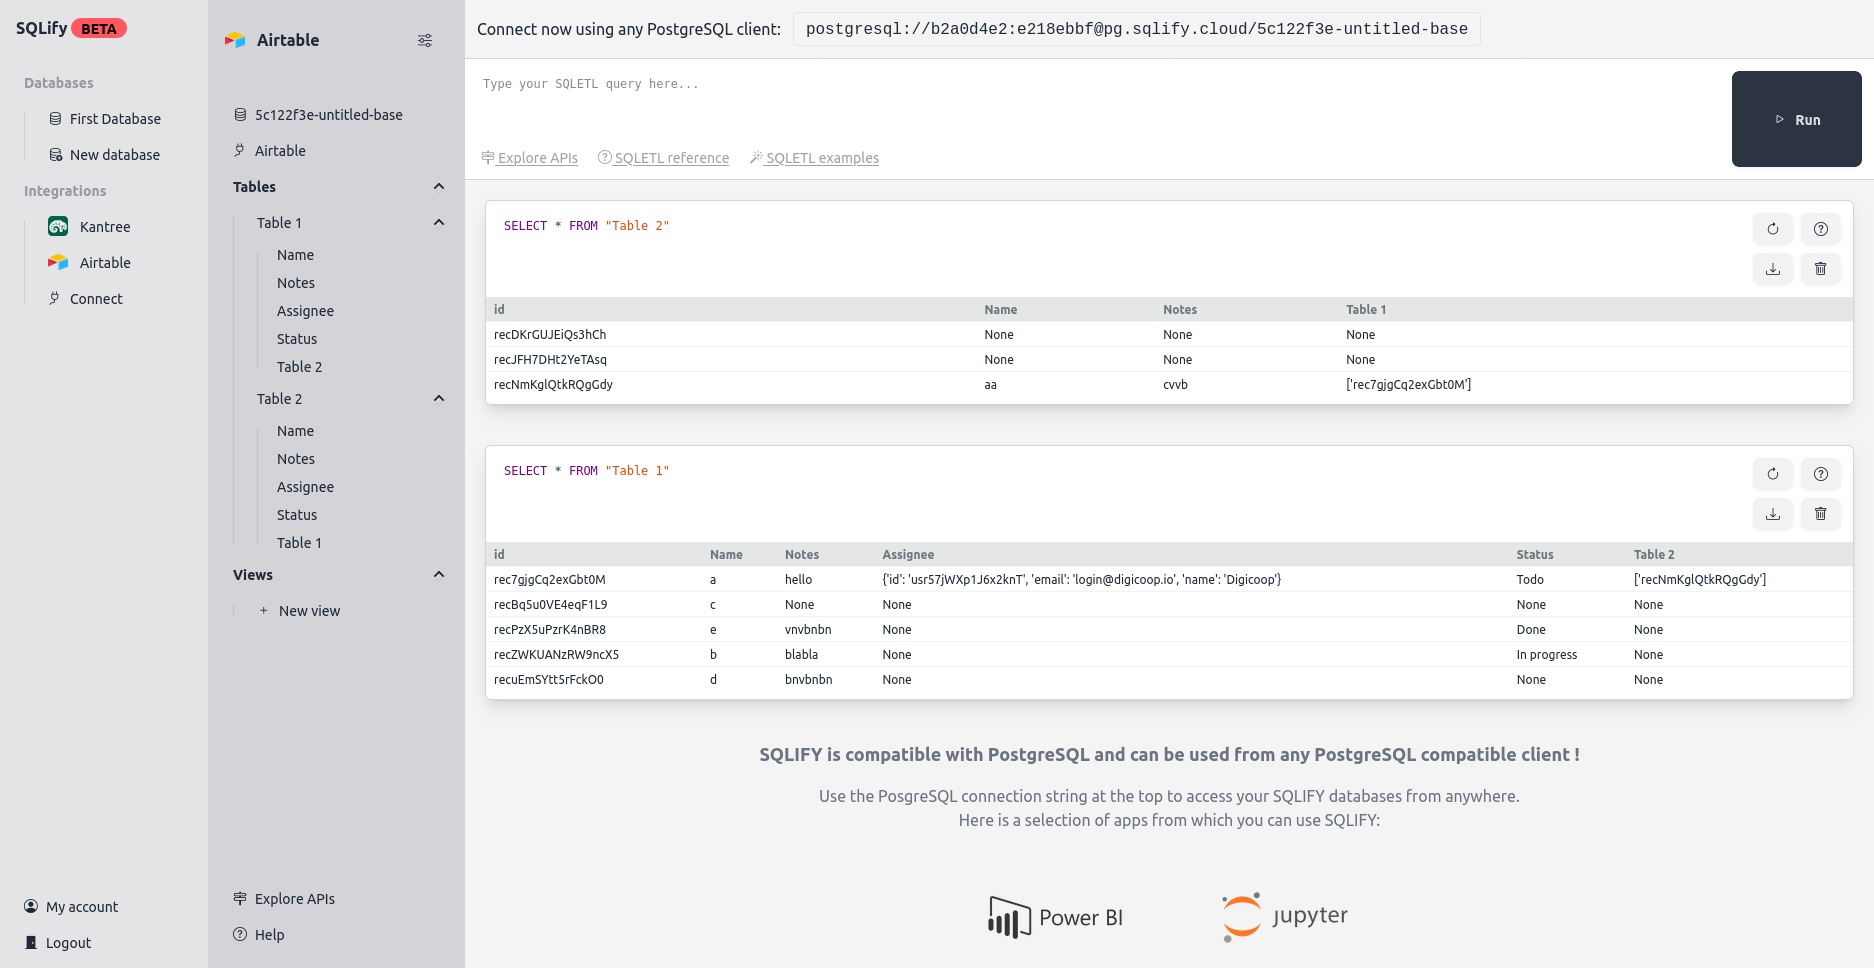Screen dimensions: 1874x968
Task: Open SQLETL examples link
Action: 821,158
